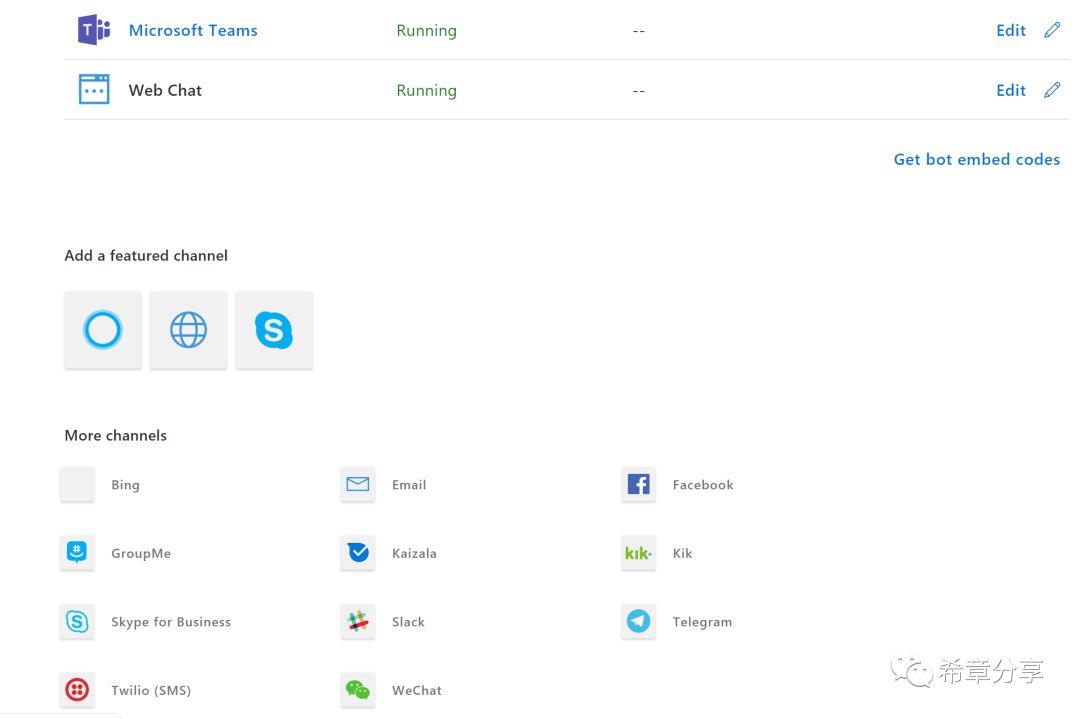This screenshot has width=1080, height=719.
Task: Select the Web Chat channel name
Action: 165,90
